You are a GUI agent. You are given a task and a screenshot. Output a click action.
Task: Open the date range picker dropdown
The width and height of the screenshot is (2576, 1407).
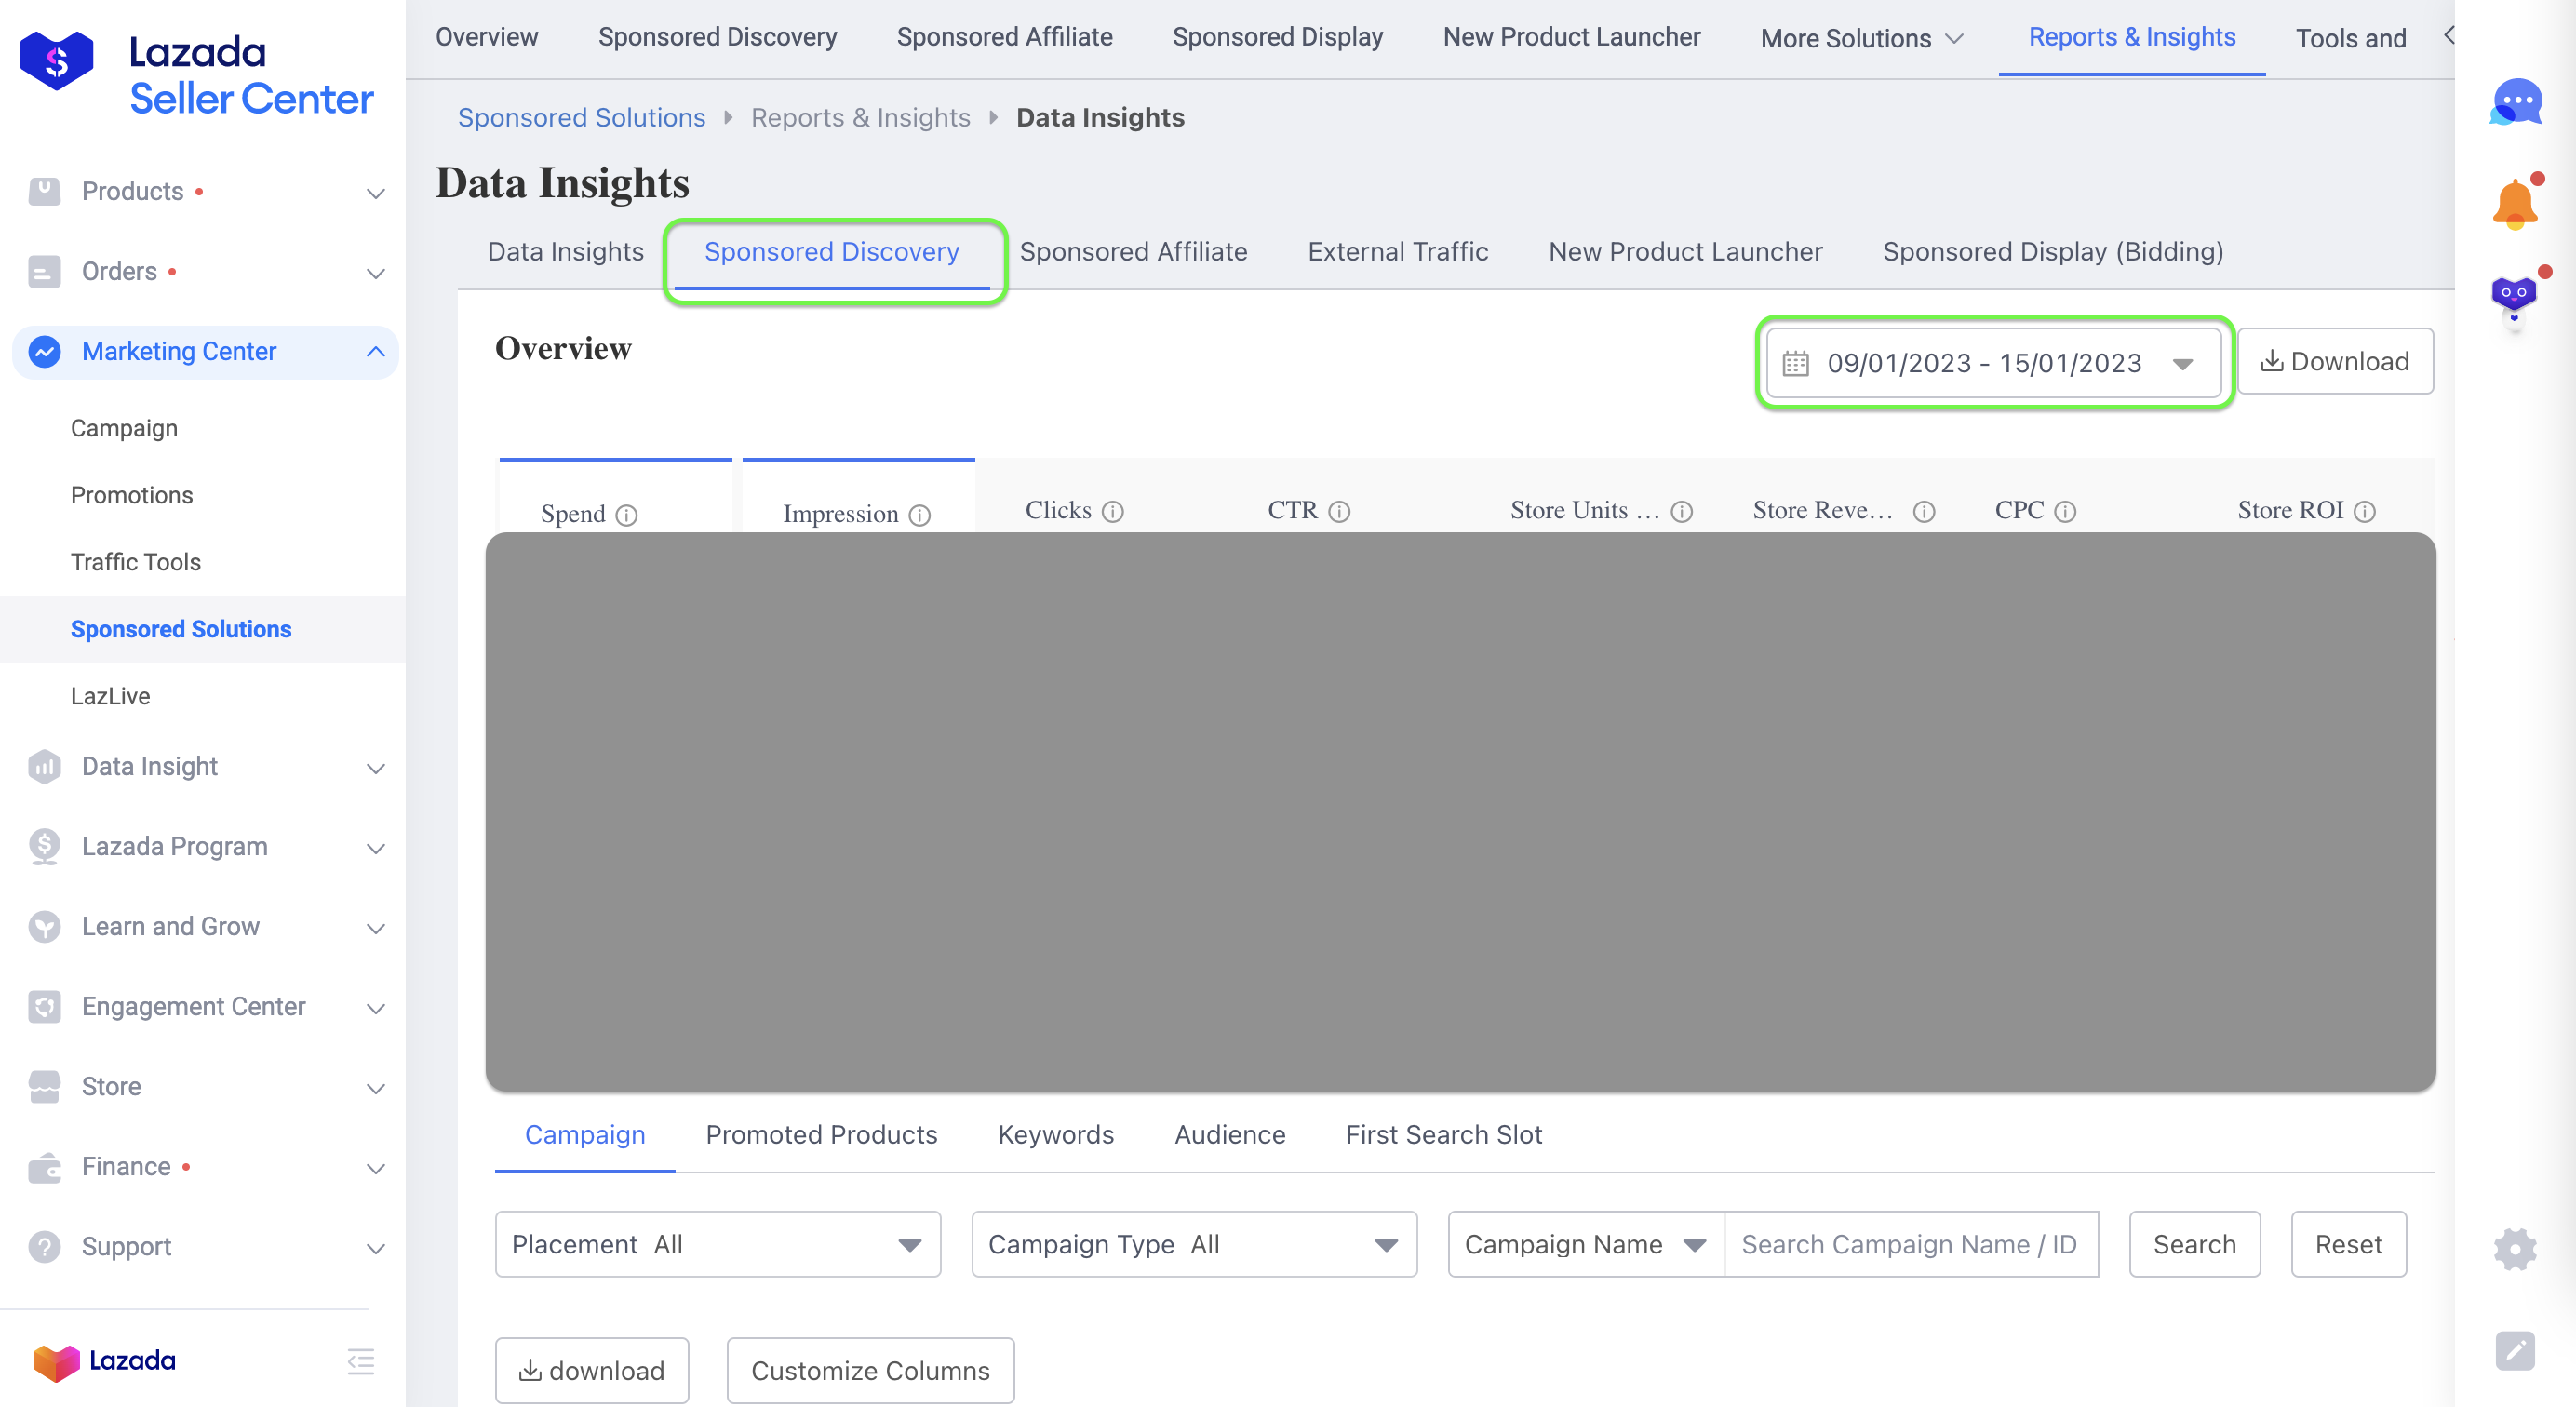(x=1992, y=362)
